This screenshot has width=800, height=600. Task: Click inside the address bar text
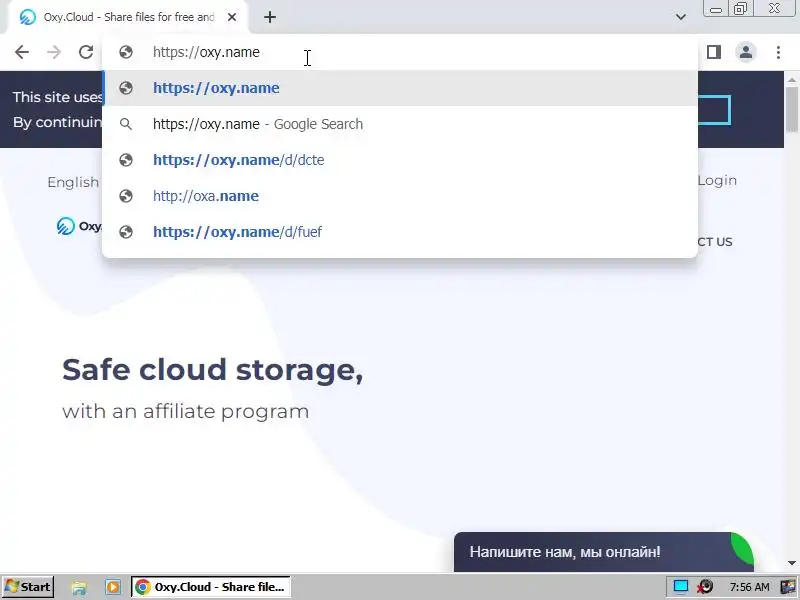(206, 52)
